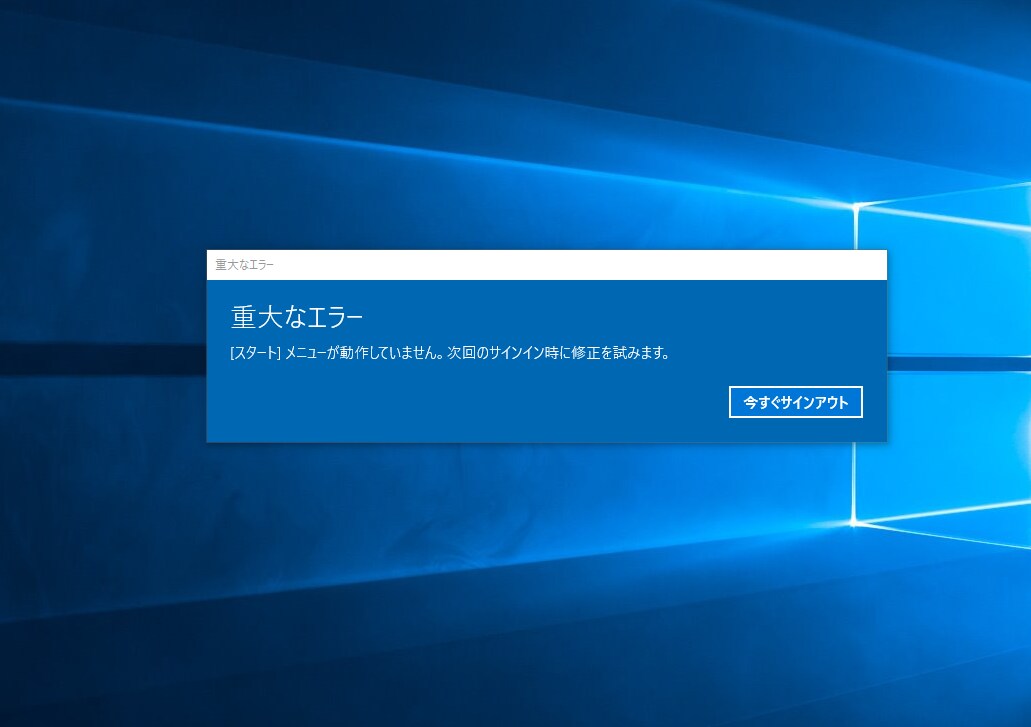Click glowing vertical edge of Windows logo

[855, 483]
